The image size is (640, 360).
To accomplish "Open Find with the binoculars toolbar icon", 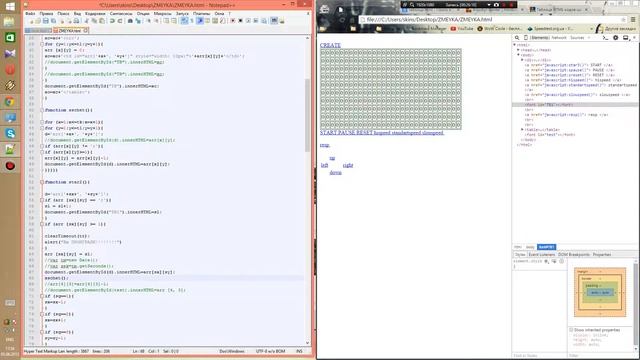I will (130, 21).
